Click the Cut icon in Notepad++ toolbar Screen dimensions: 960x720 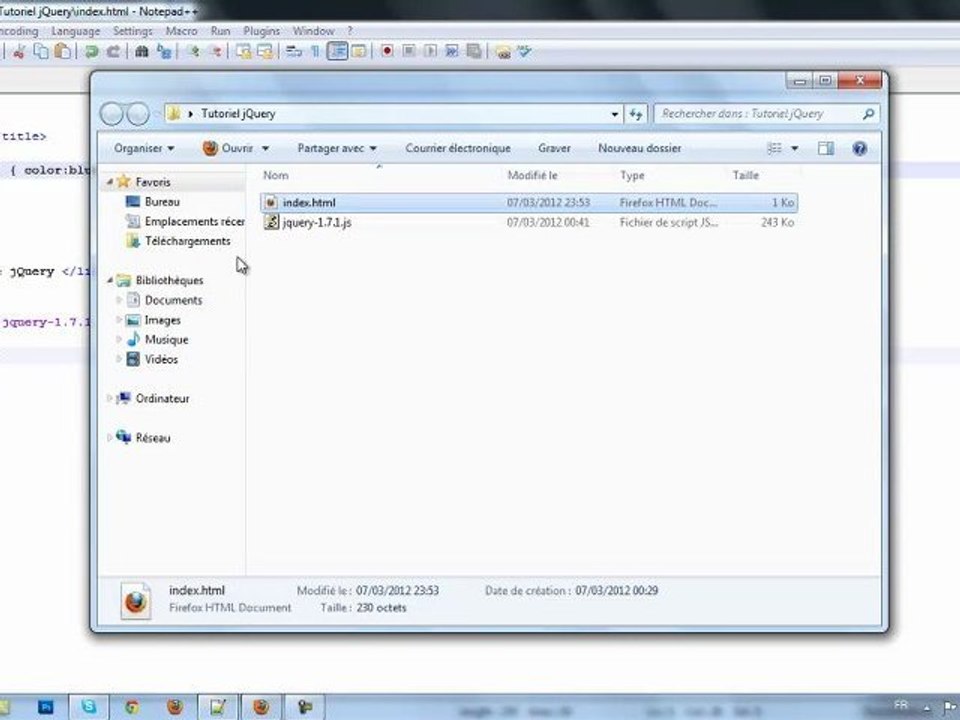[x=19, y=51]
